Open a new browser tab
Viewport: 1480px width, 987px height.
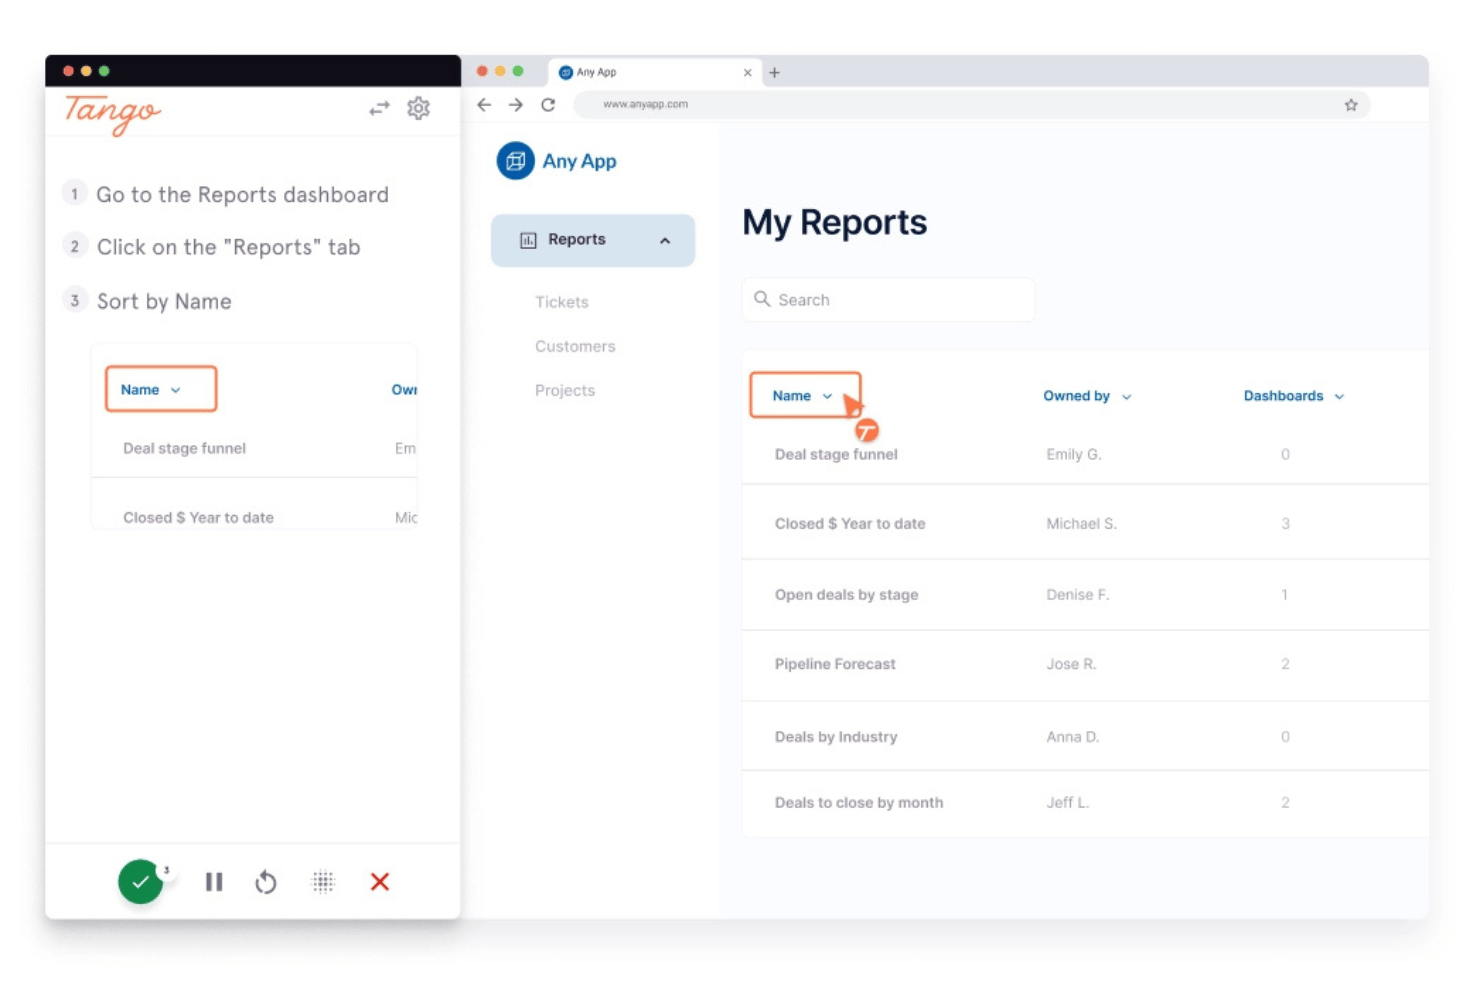click(774, 72)
